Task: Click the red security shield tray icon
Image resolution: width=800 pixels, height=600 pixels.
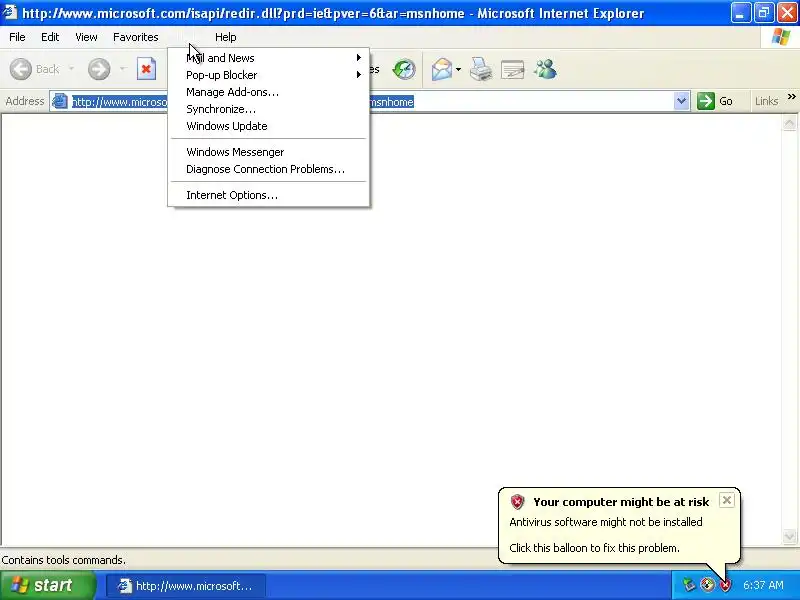Action: [726, 585]
